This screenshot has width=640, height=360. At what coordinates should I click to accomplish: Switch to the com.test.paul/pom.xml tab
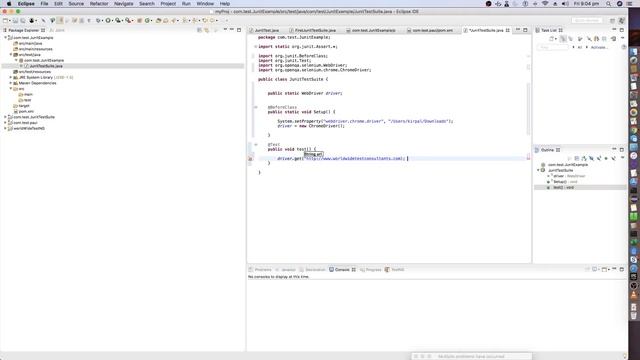[433, 30]
